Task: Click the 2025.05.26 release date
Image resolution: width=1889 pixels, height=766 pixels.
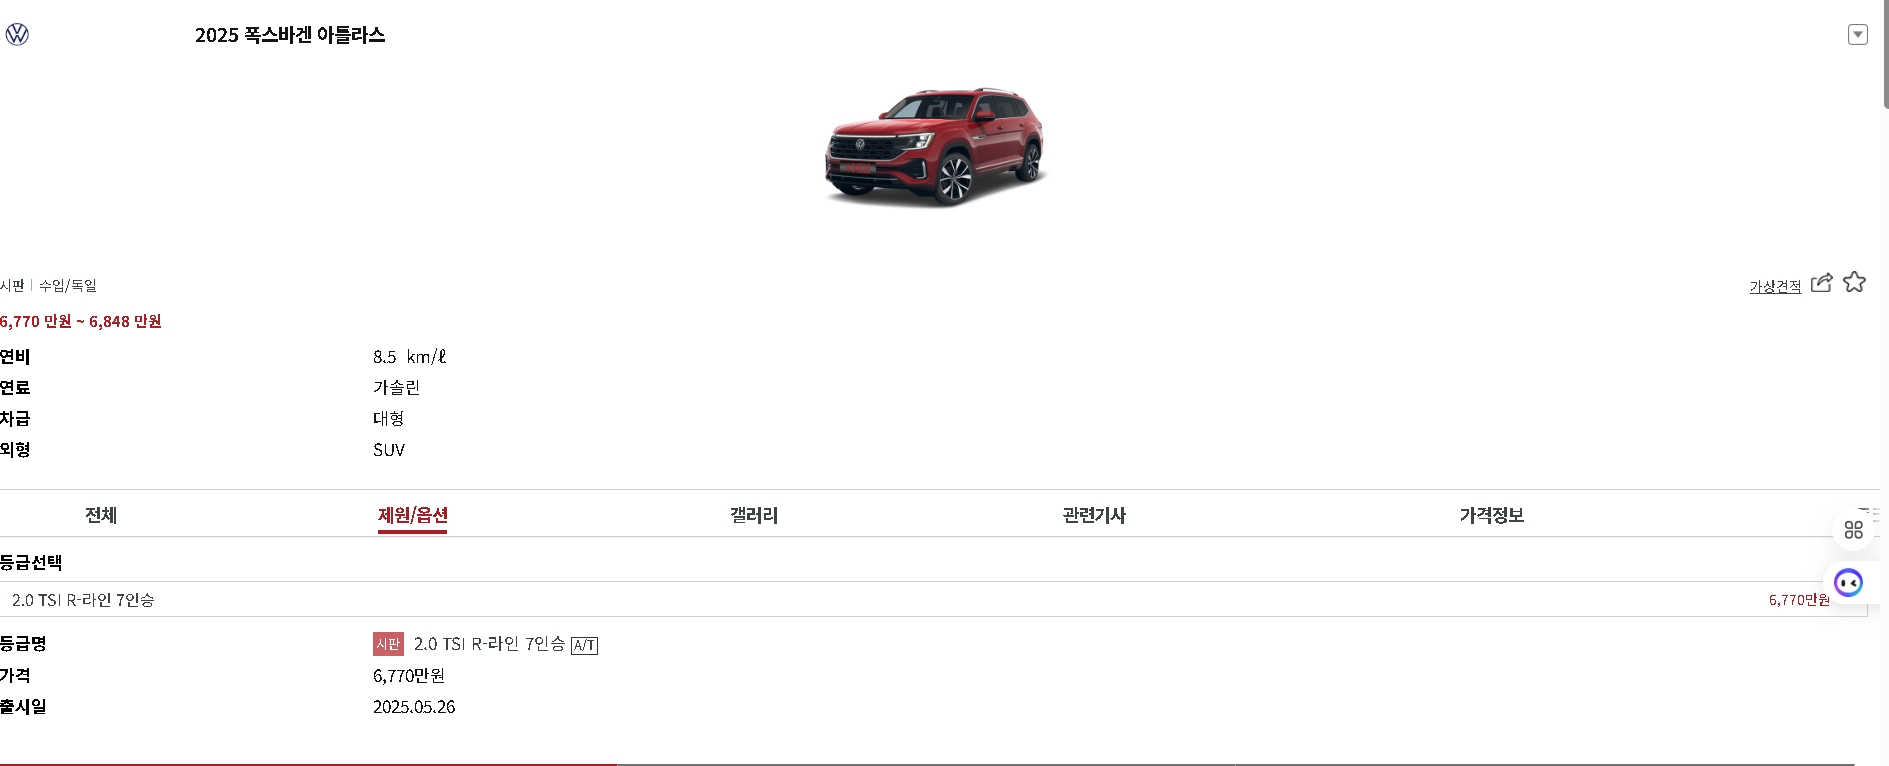Action: tap(414, 707)
